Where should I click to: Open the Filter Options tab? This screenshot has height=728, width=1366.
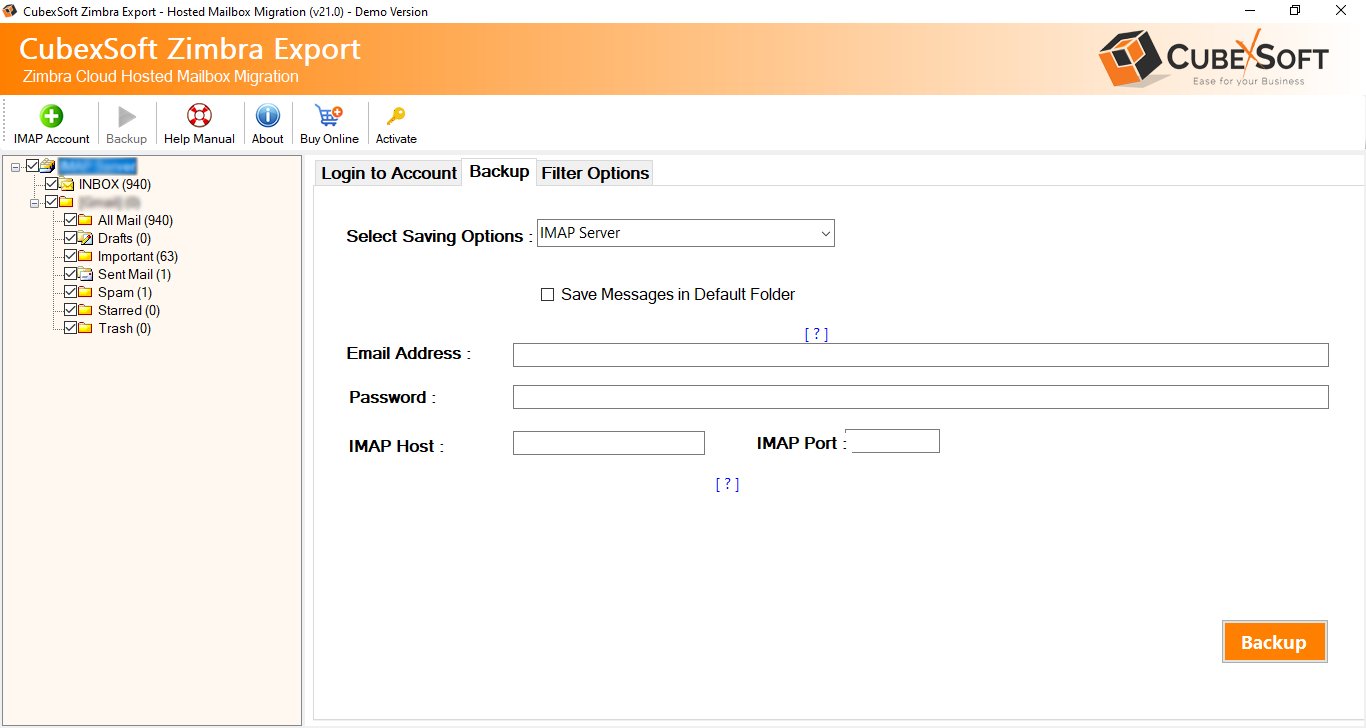click(596, 173)
